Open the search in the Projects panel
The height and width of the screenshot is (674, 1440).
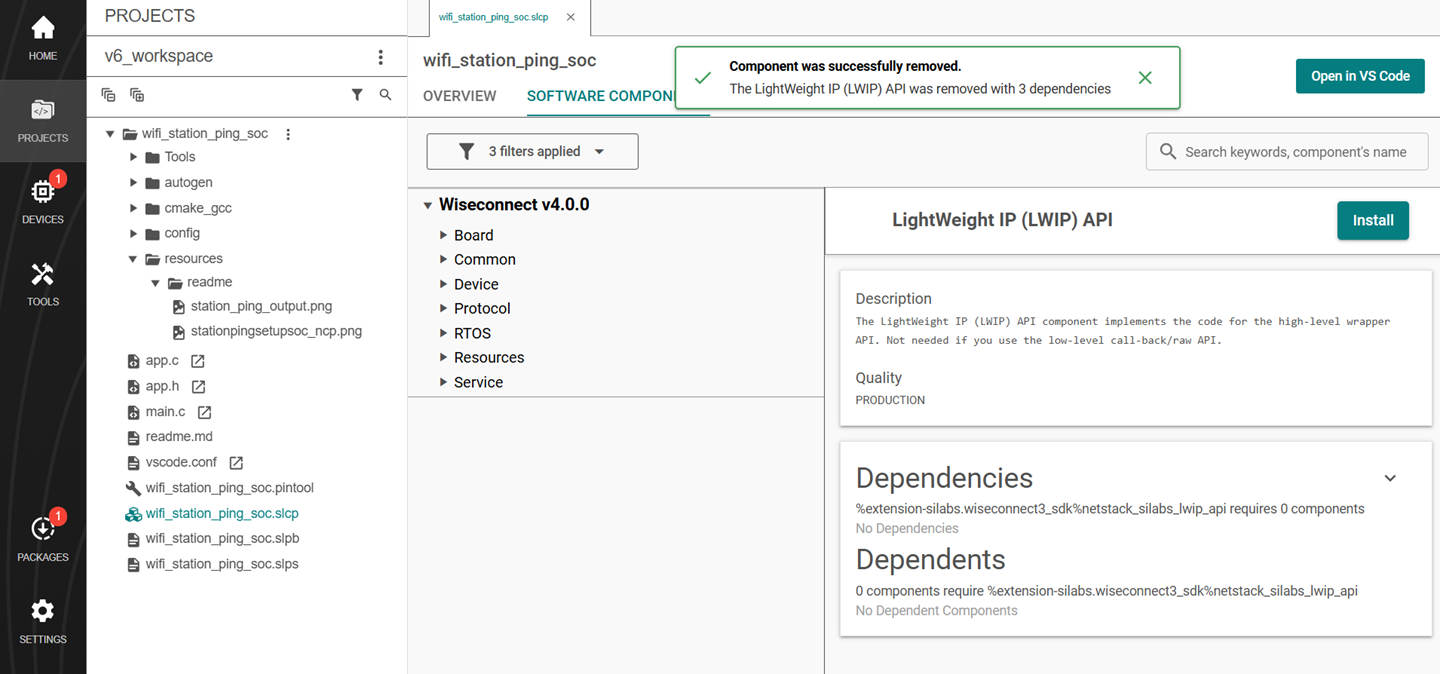[385, 94]
